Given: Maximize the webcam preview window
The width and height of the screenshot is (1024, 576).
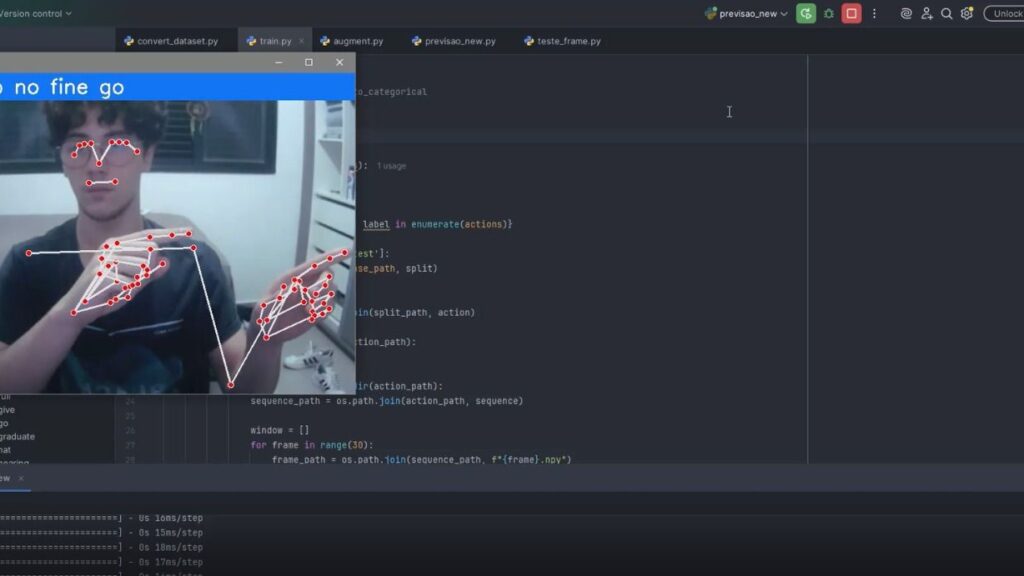Looking at the screenshot, I should coord(308,62).
